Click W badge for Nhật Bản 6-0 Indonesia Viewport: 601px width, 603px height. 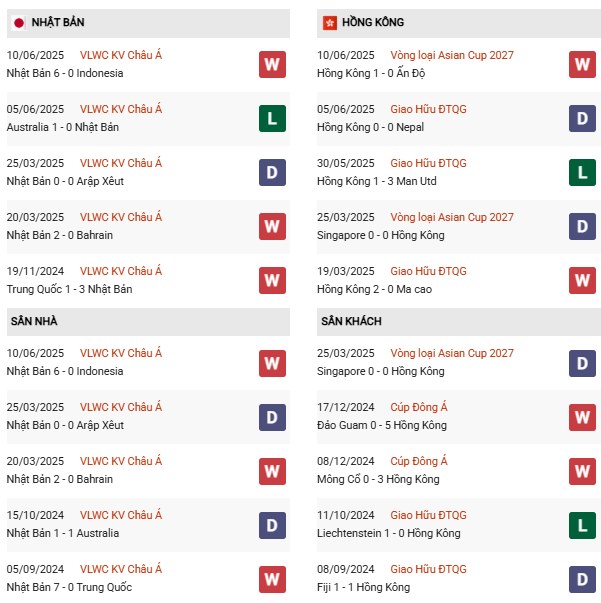pos(272,65)
